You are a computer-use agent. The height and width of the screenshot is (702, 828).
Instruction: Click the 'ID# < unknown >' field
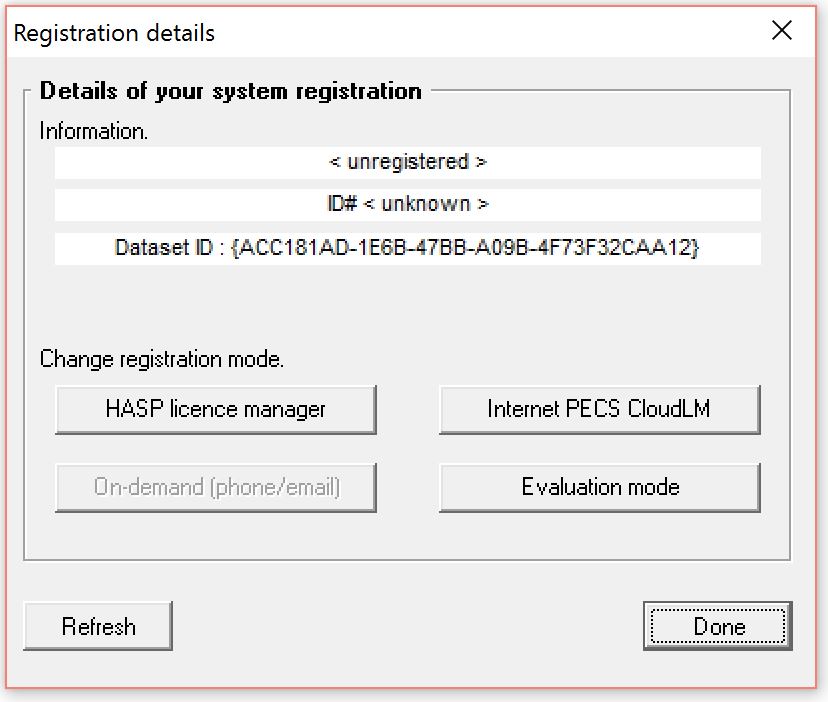407,204
